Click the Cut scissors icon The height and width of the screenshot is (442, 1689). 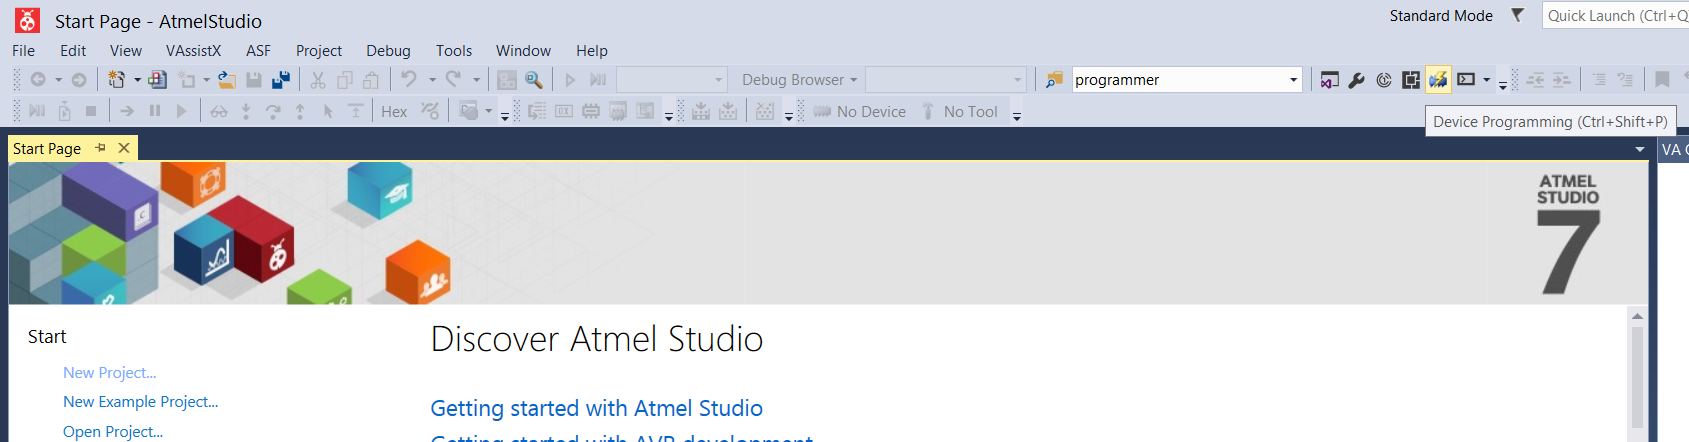tap(318, 80)
